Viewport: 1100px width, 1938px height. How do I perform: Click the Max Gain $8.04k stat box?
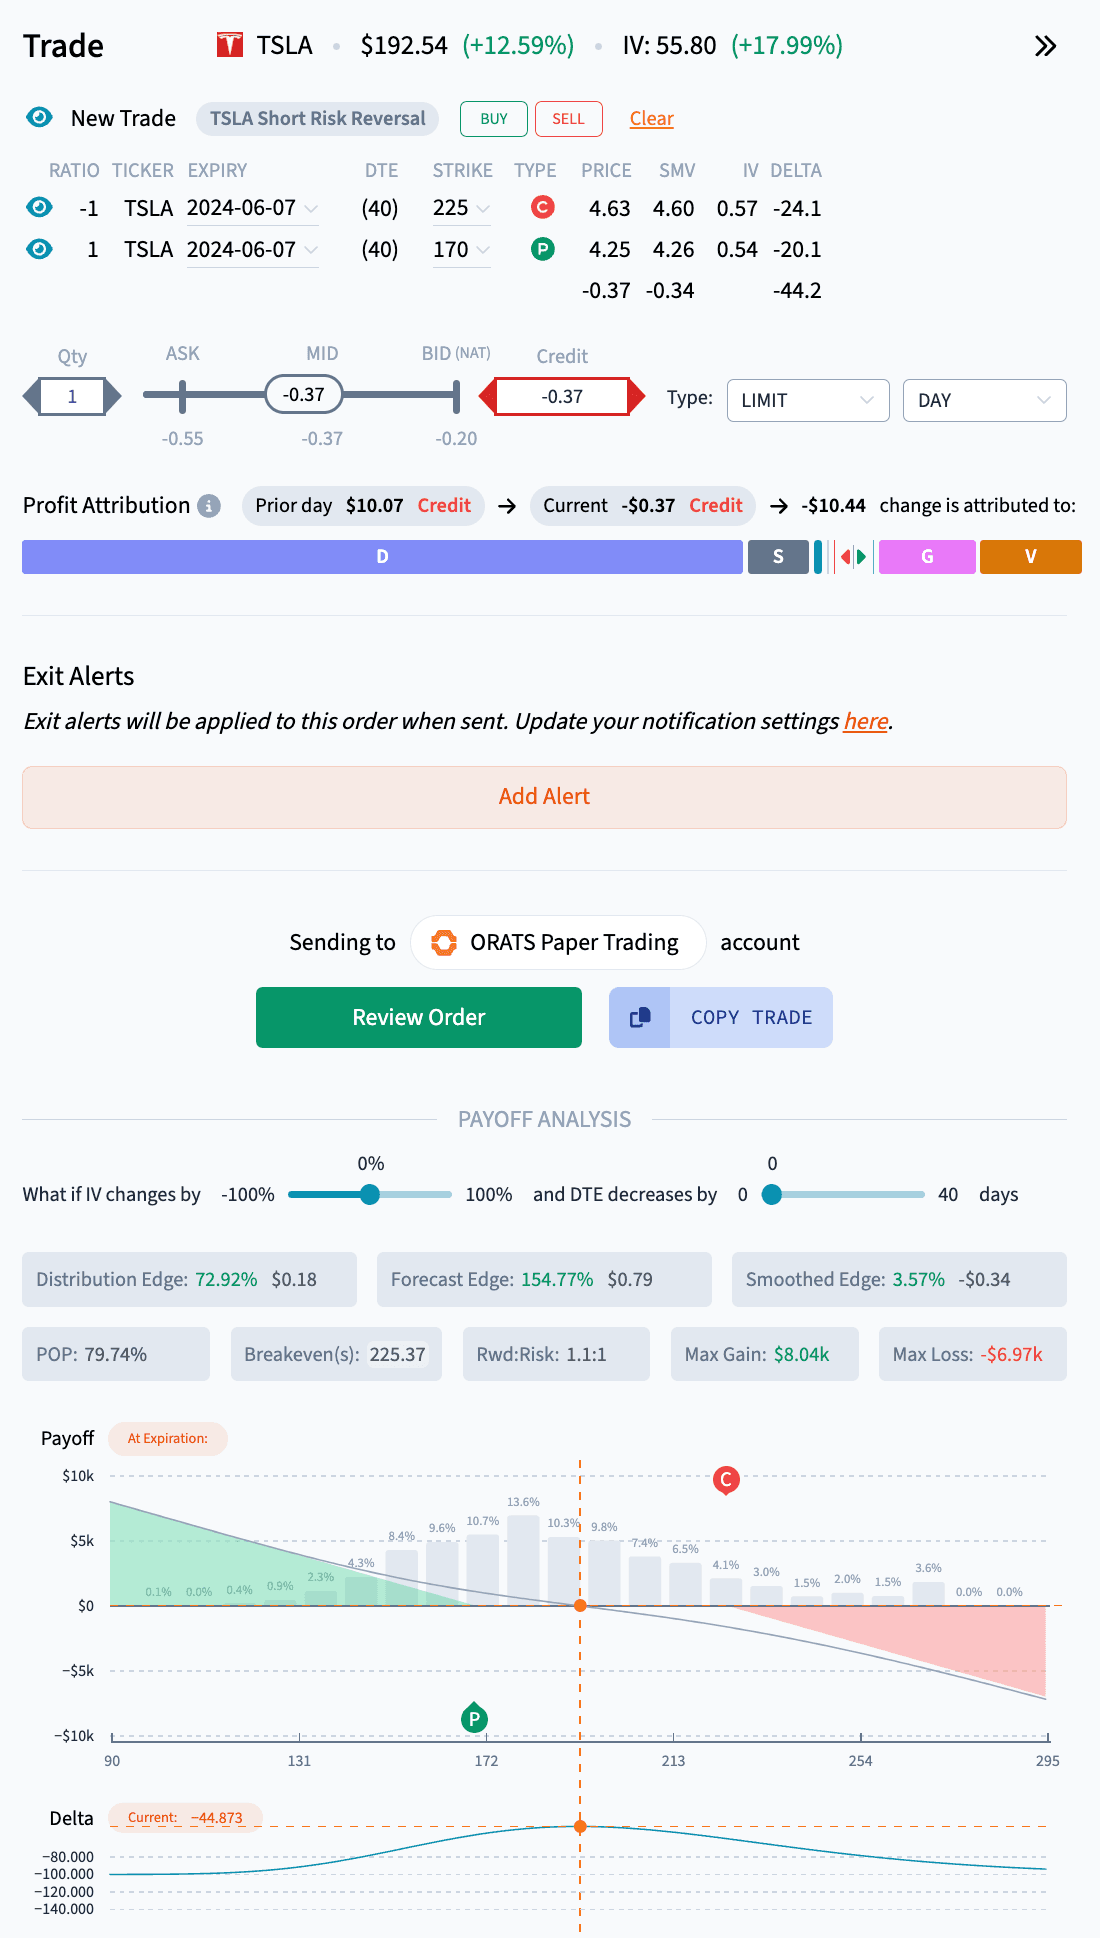tap(765, 1355)
